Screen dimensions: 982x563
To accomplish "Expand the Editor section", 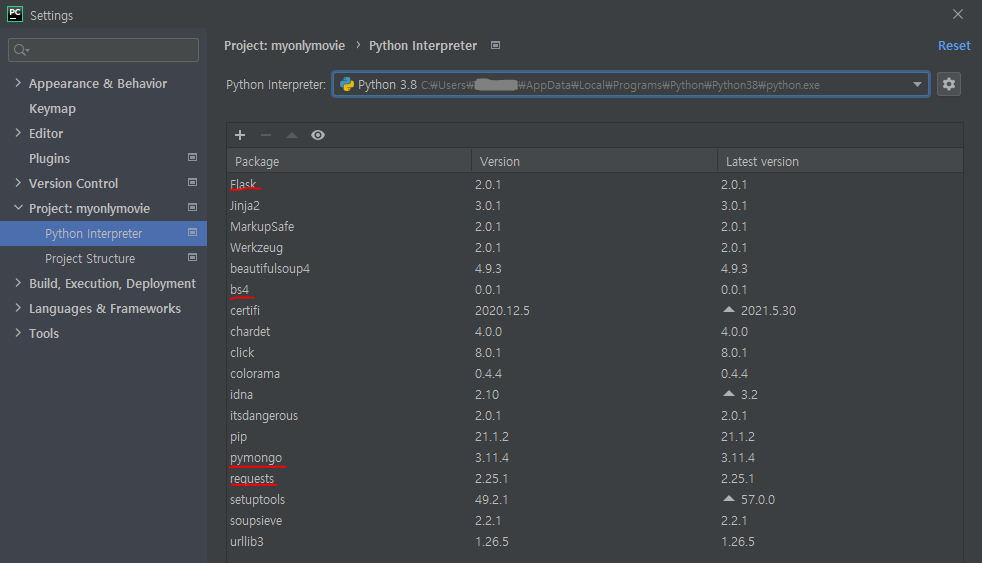I will point(18,133).
